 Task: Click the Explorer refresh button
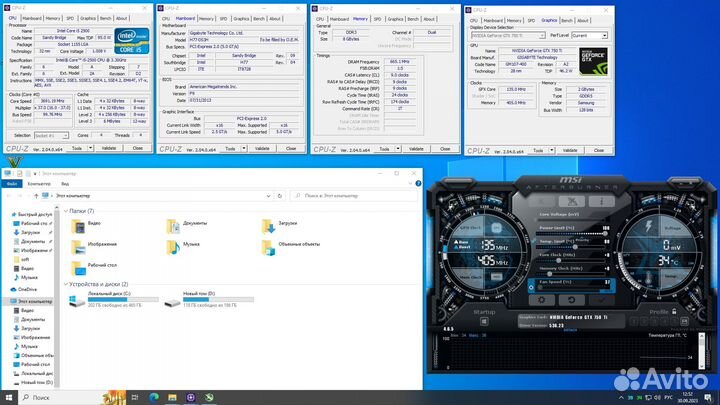tap(280, 196)
